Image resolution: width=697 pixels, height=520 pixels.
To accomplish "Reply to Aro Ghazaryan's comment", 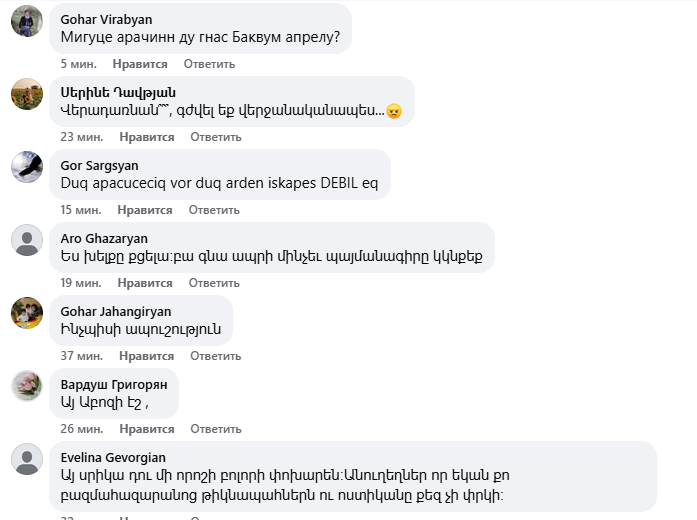I will (214, 283).
